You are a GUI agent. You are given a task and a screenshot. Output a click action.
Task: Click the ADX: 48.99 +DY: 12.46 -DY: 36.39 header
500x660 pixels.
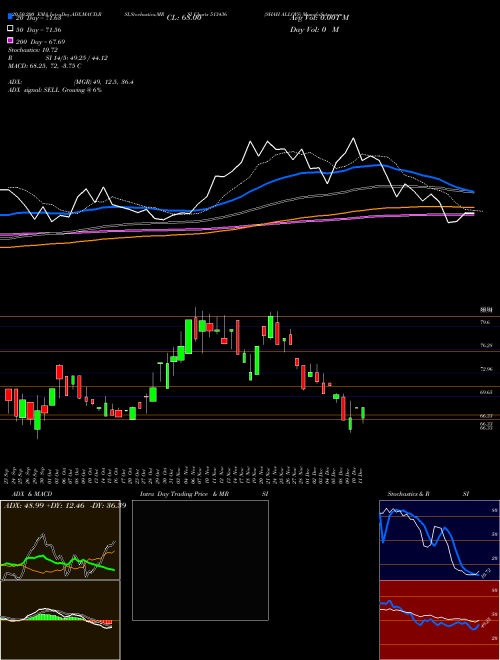tap(65, 506)
